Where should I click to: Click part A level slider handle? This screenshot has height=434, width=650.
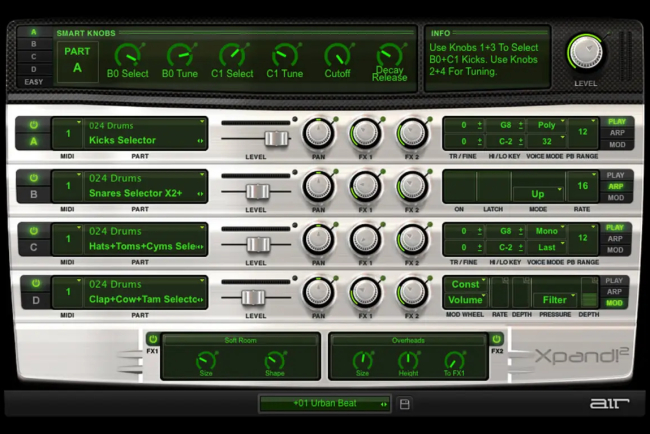pos(276,138)
